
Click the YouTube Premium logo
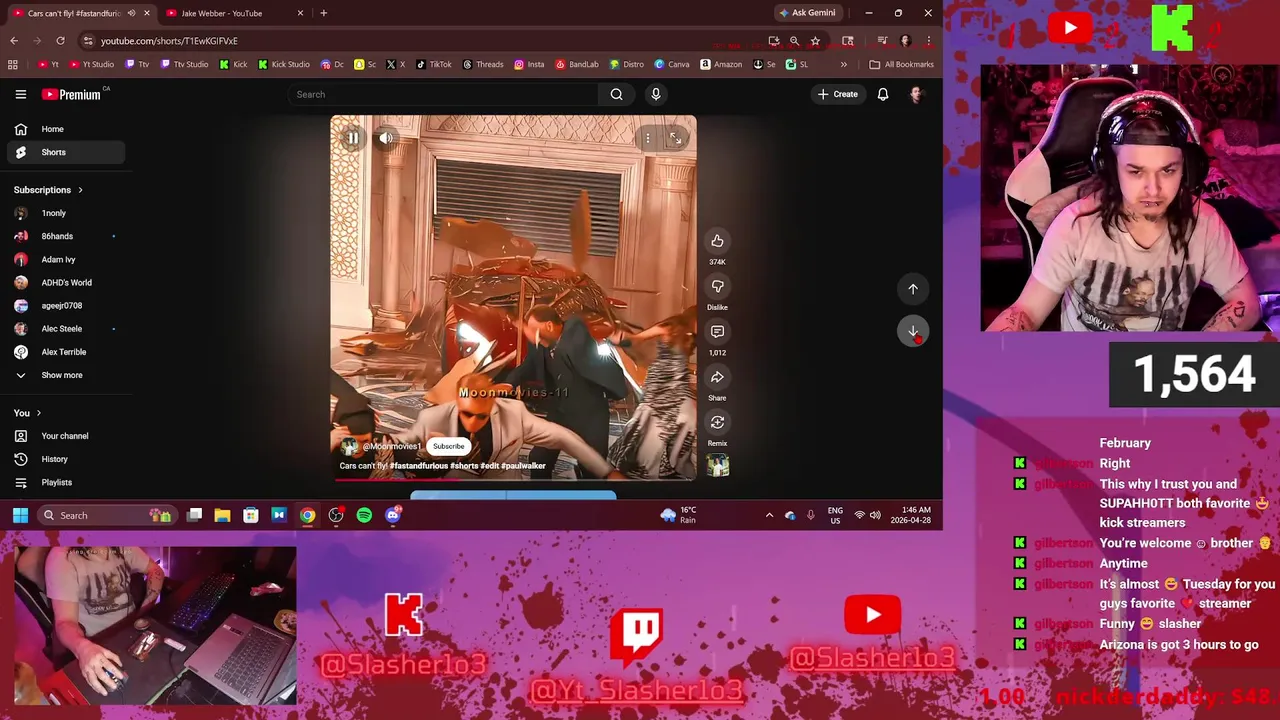tap(72, 94)
